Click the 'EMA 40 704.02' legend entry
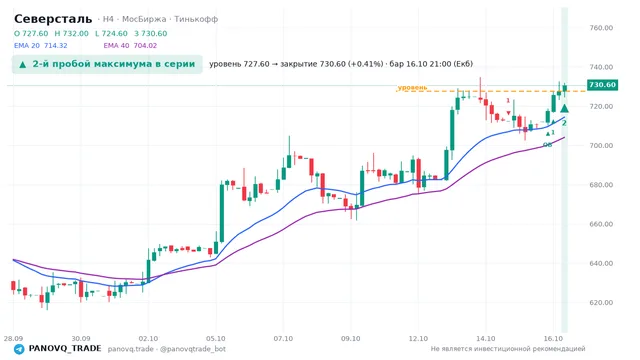 tap(130, 45)
